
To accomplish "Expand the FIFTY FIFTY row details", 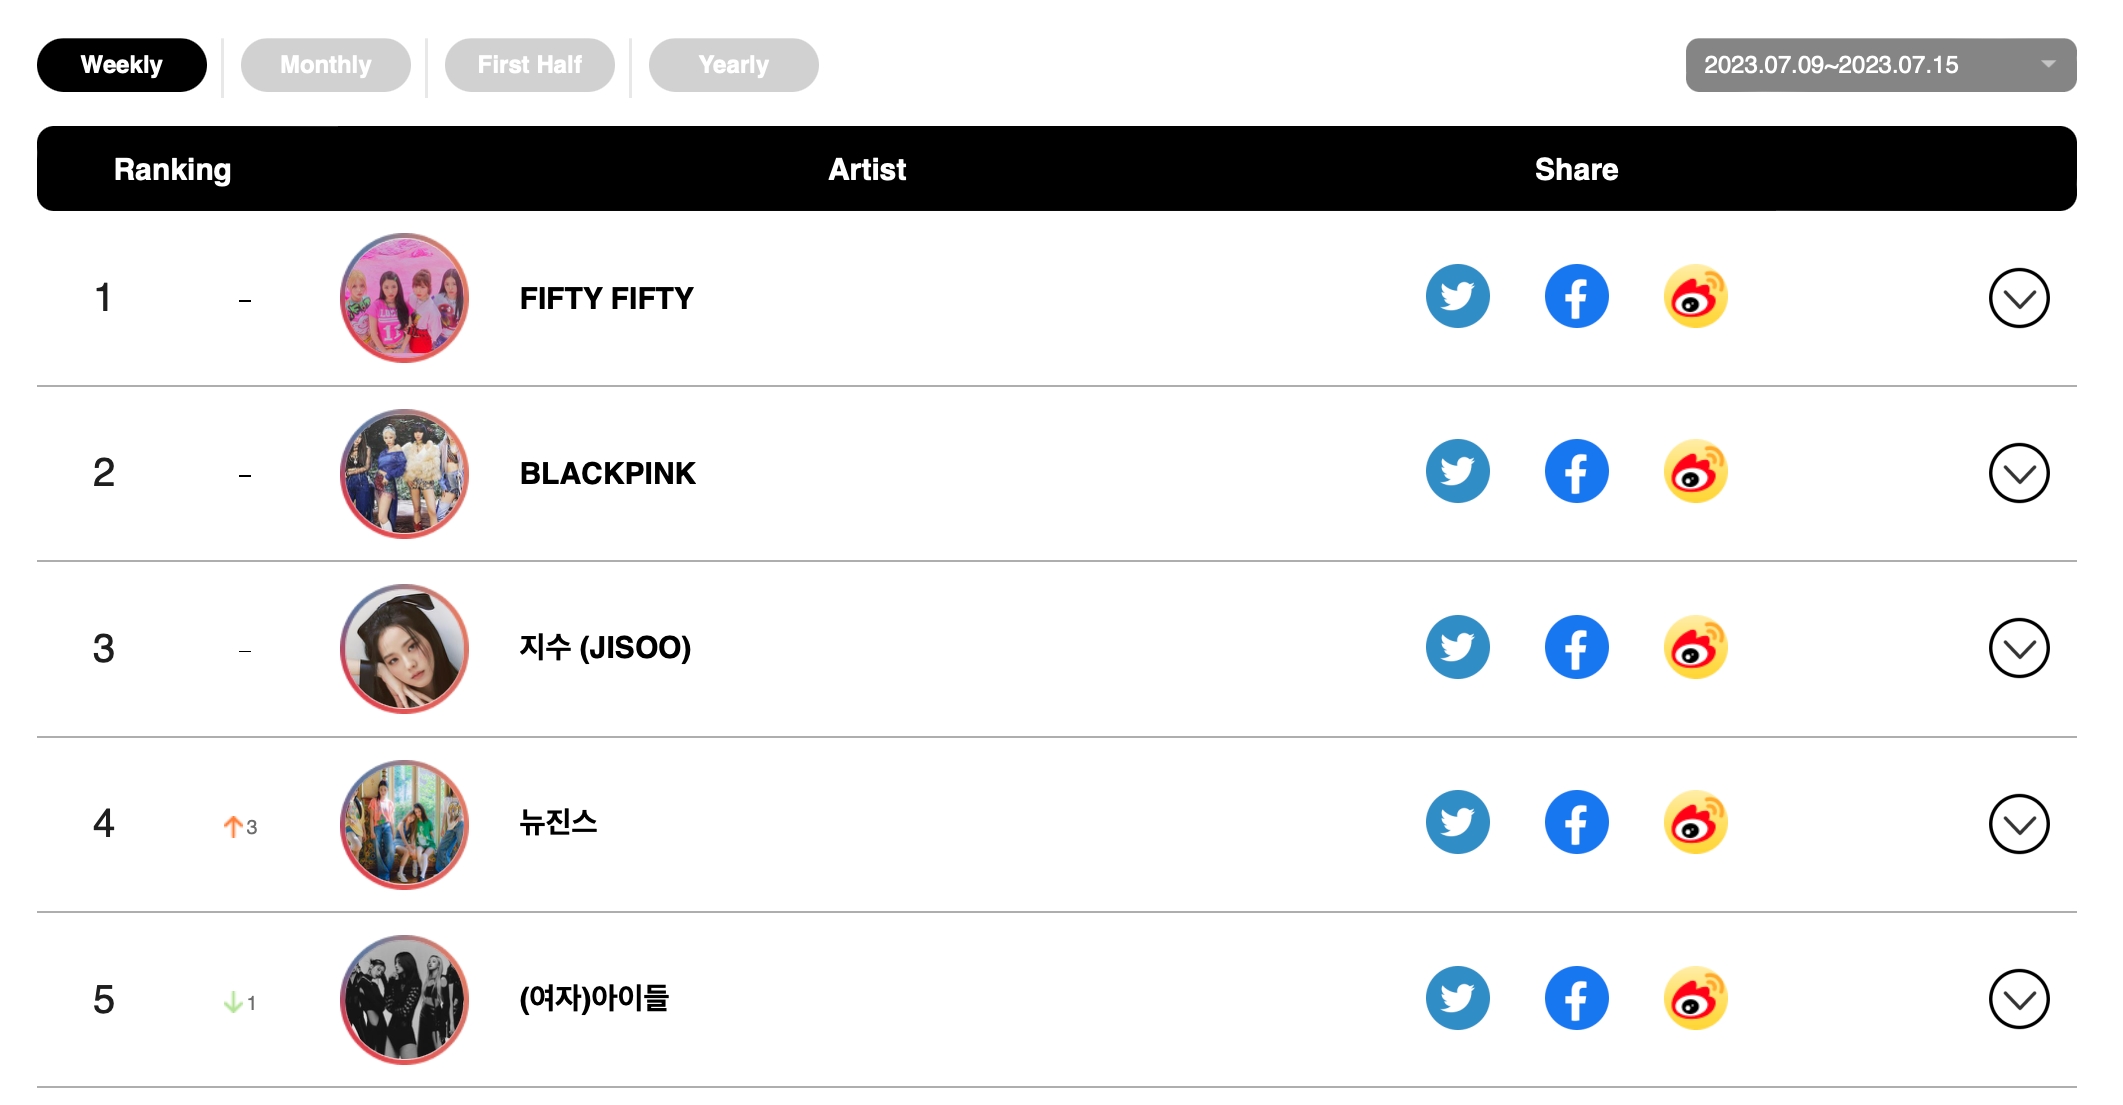I will (x=2018, y=298).
